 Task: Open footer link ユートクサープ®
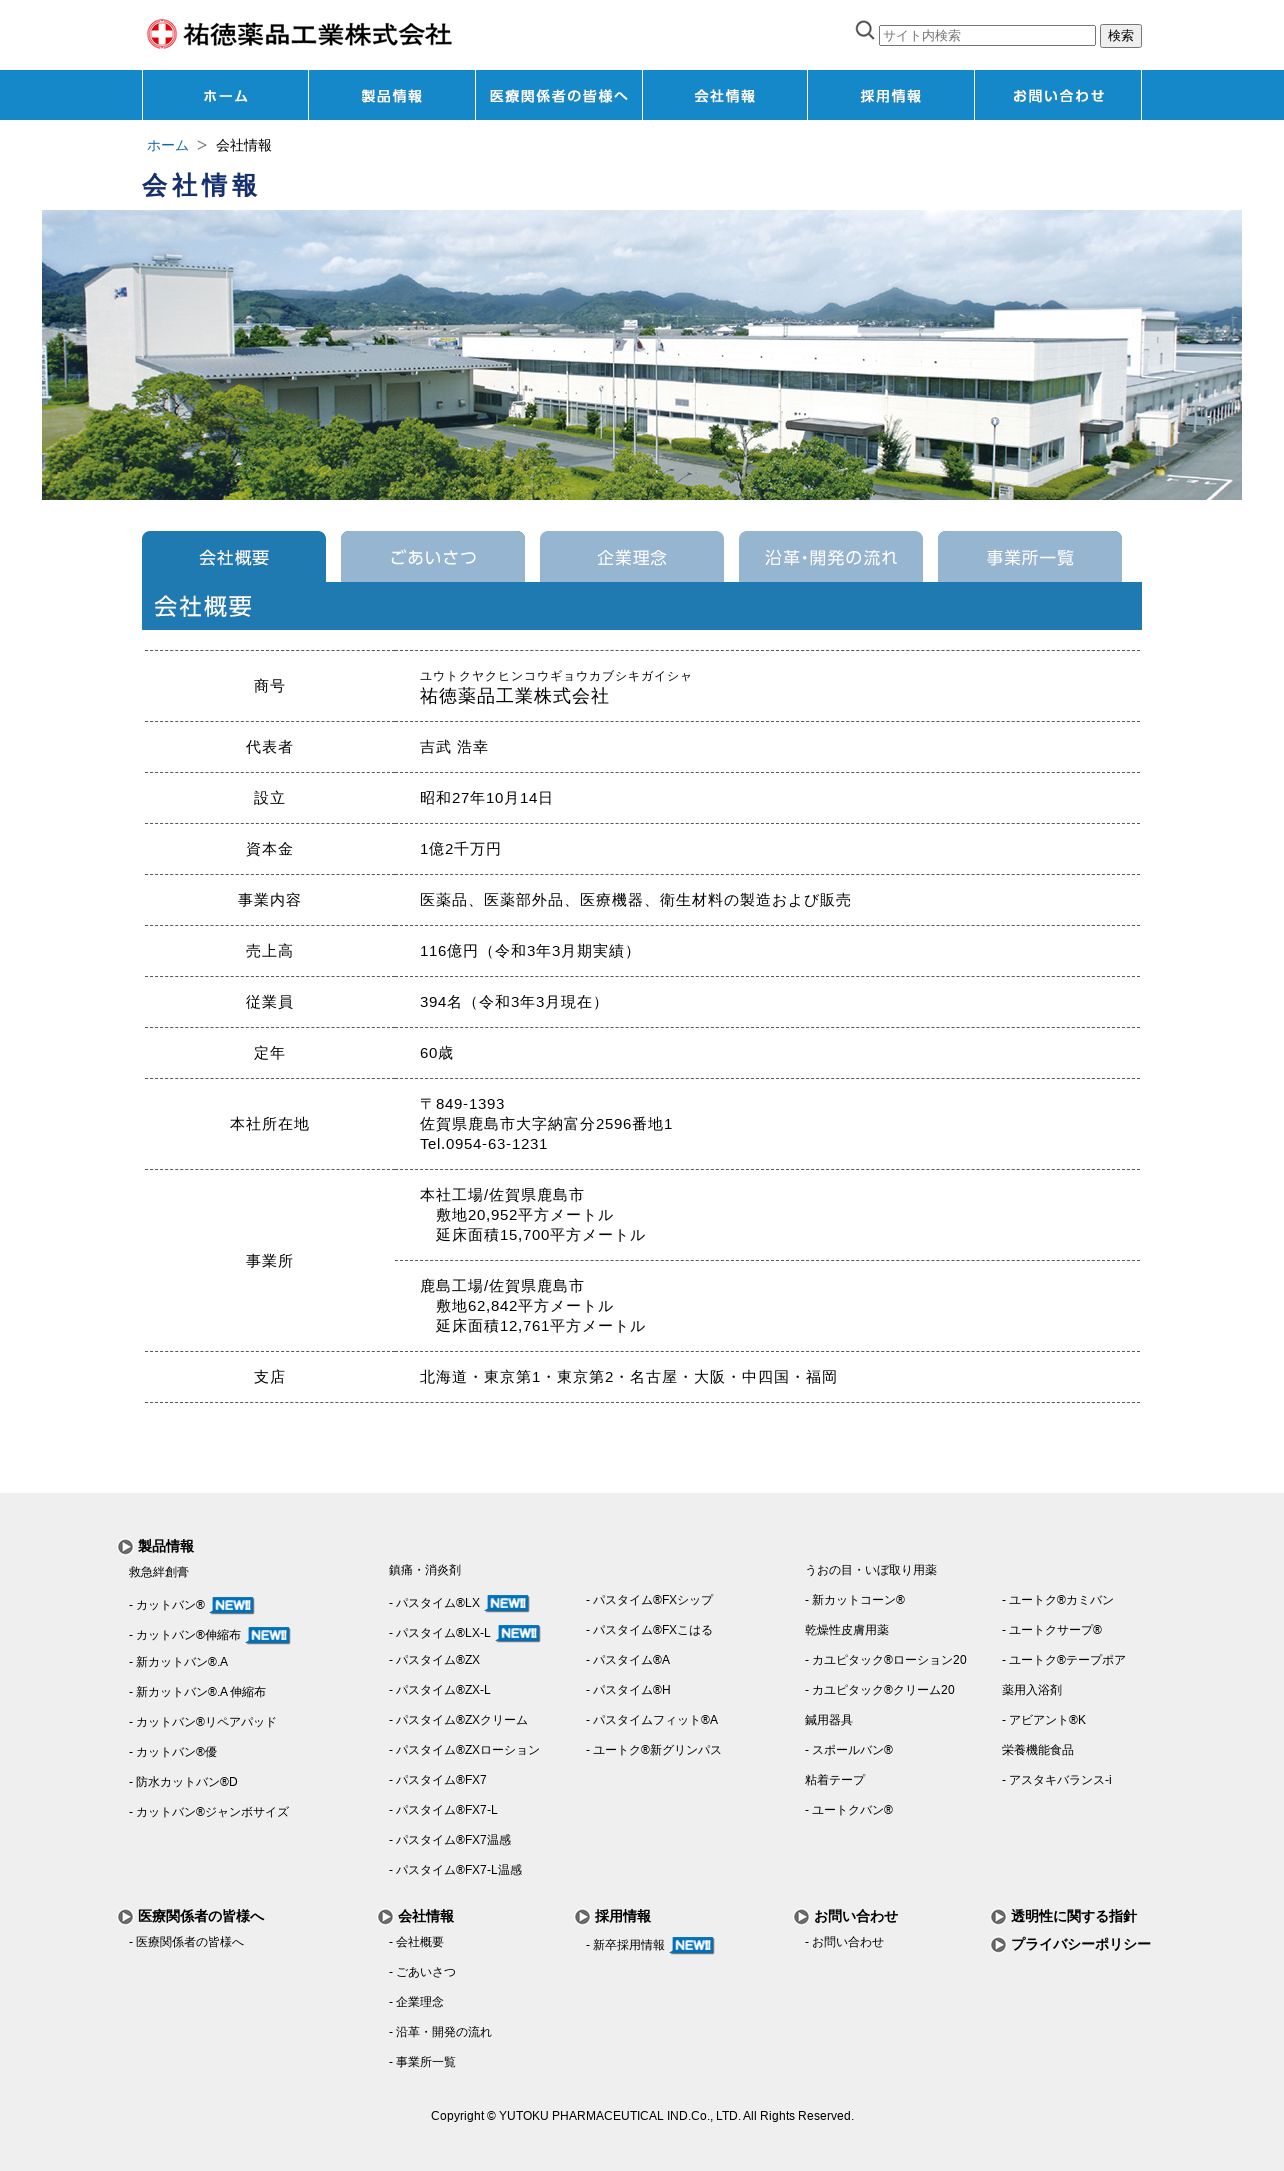1052,1630
